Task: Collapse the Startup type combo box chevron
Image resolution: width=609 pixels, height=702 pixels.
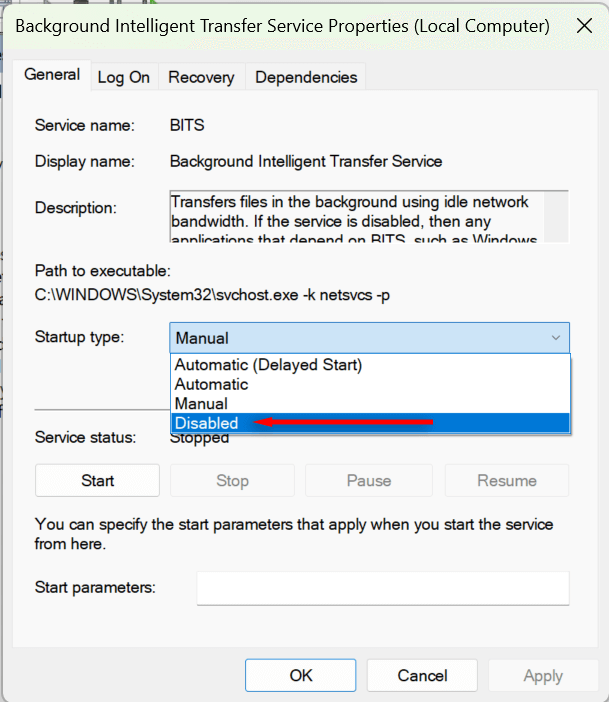Action: coord(556,338)
